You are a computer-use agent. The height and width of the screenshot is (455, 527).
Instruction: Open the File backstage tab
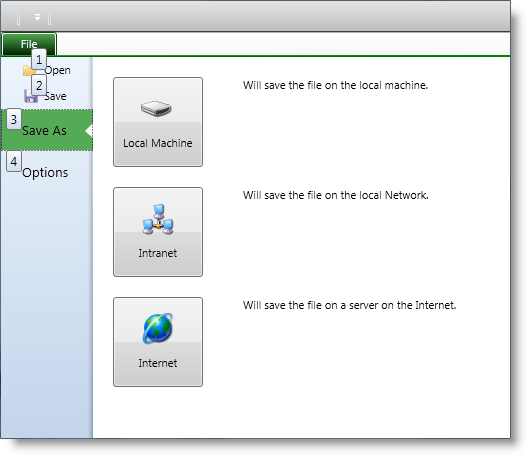pyautogui.click(x=29, y=44)
